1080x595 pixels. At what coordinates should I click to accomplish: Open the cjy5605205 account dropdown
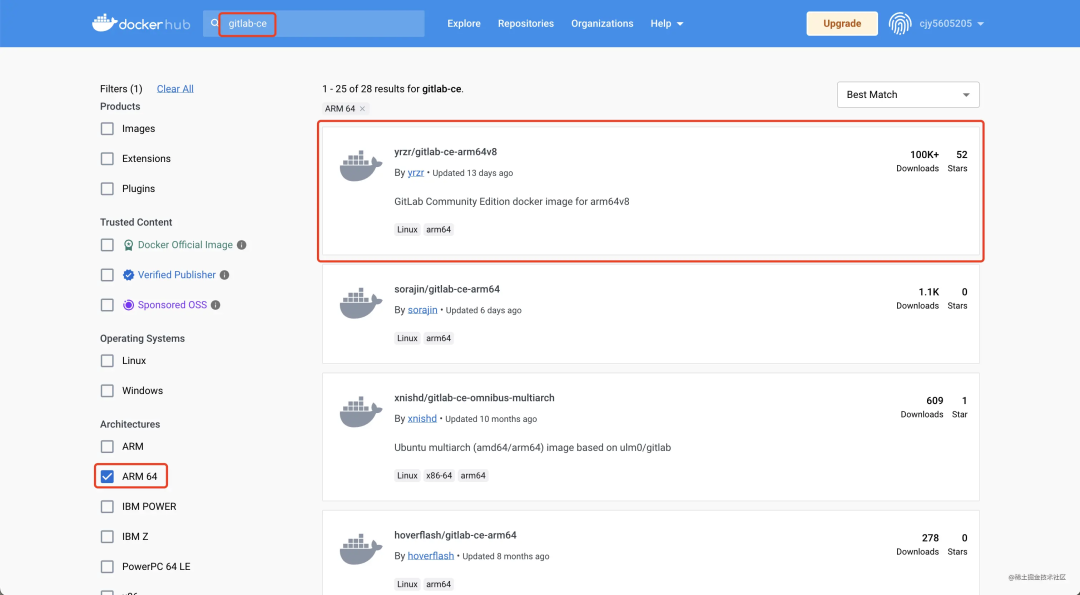coord(951,23)
